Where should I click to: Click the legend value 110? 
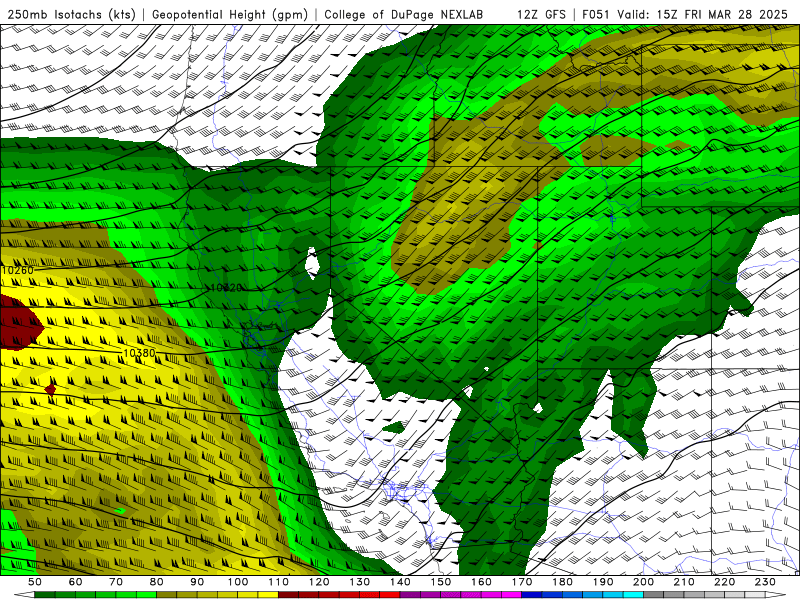278,582
